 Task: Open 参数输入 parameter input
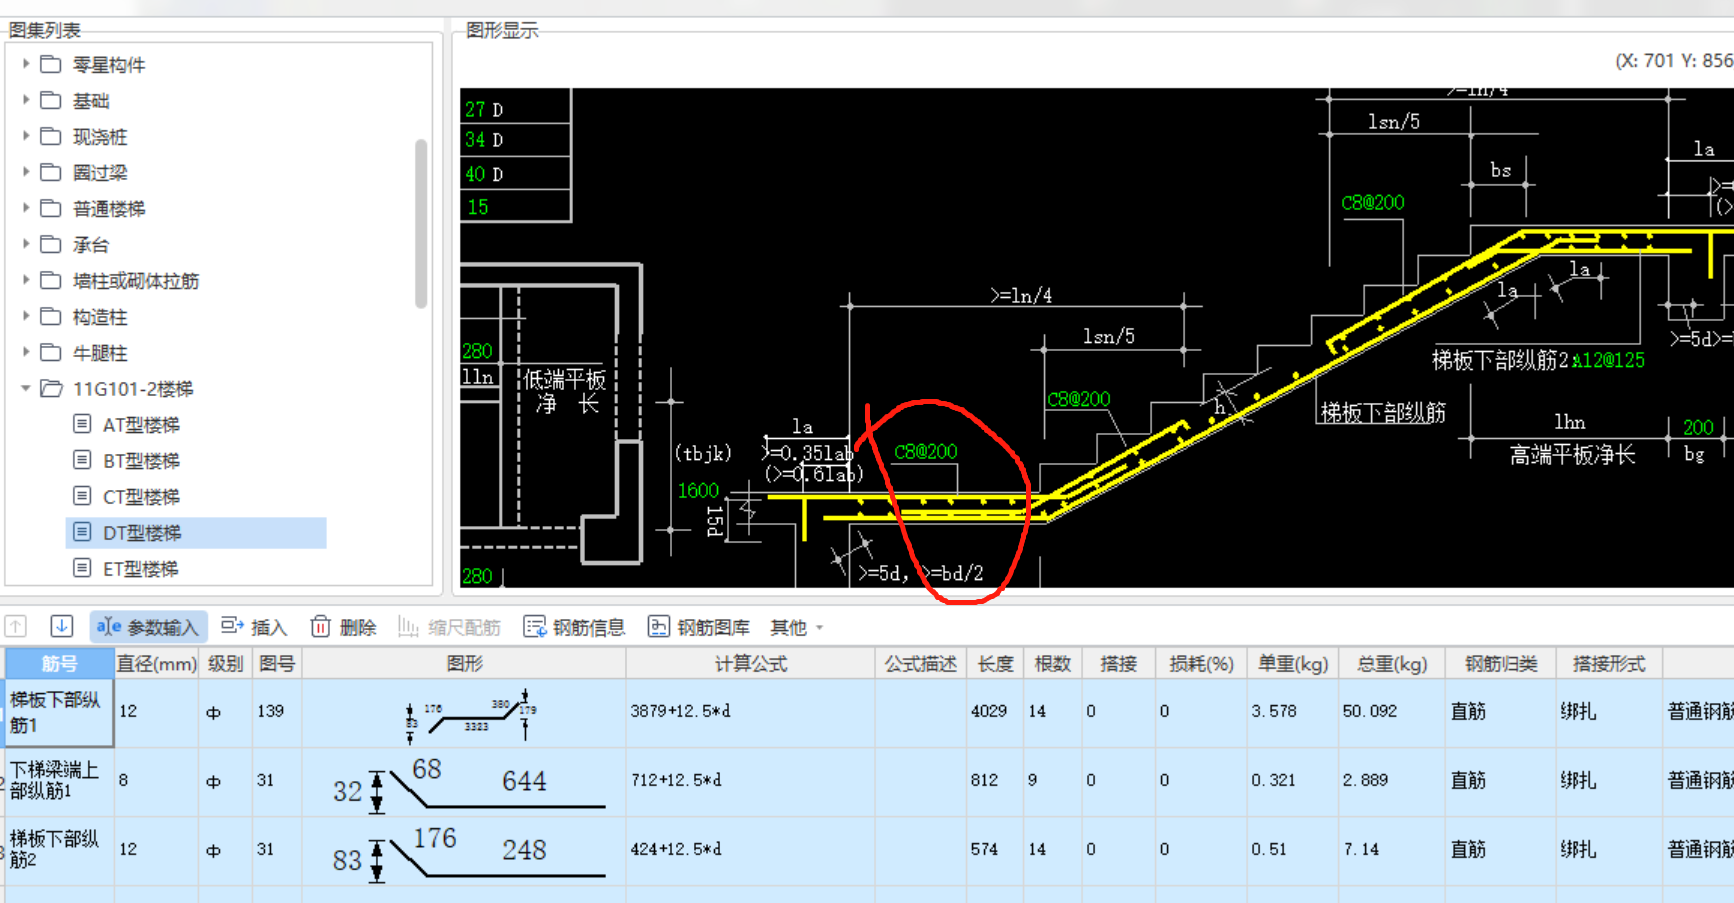[x=148, y=627]
